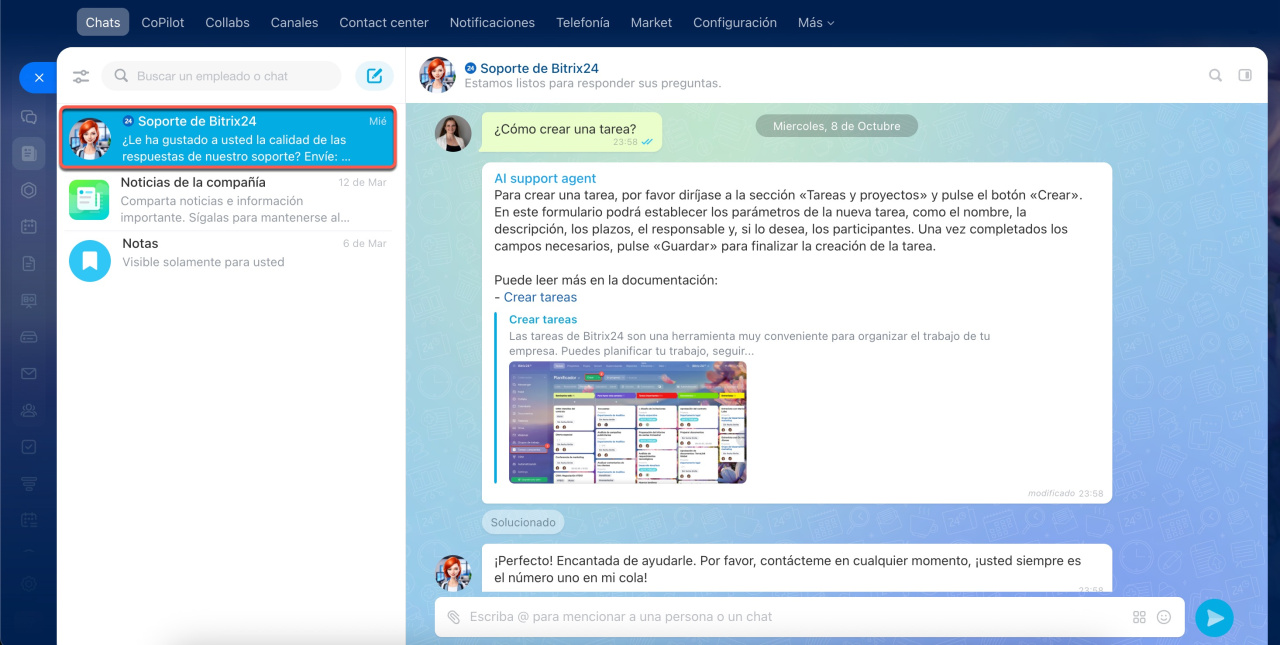Start a new chat with compose icon
Viewport: 1280px width, 645px height.
point(374,76)
